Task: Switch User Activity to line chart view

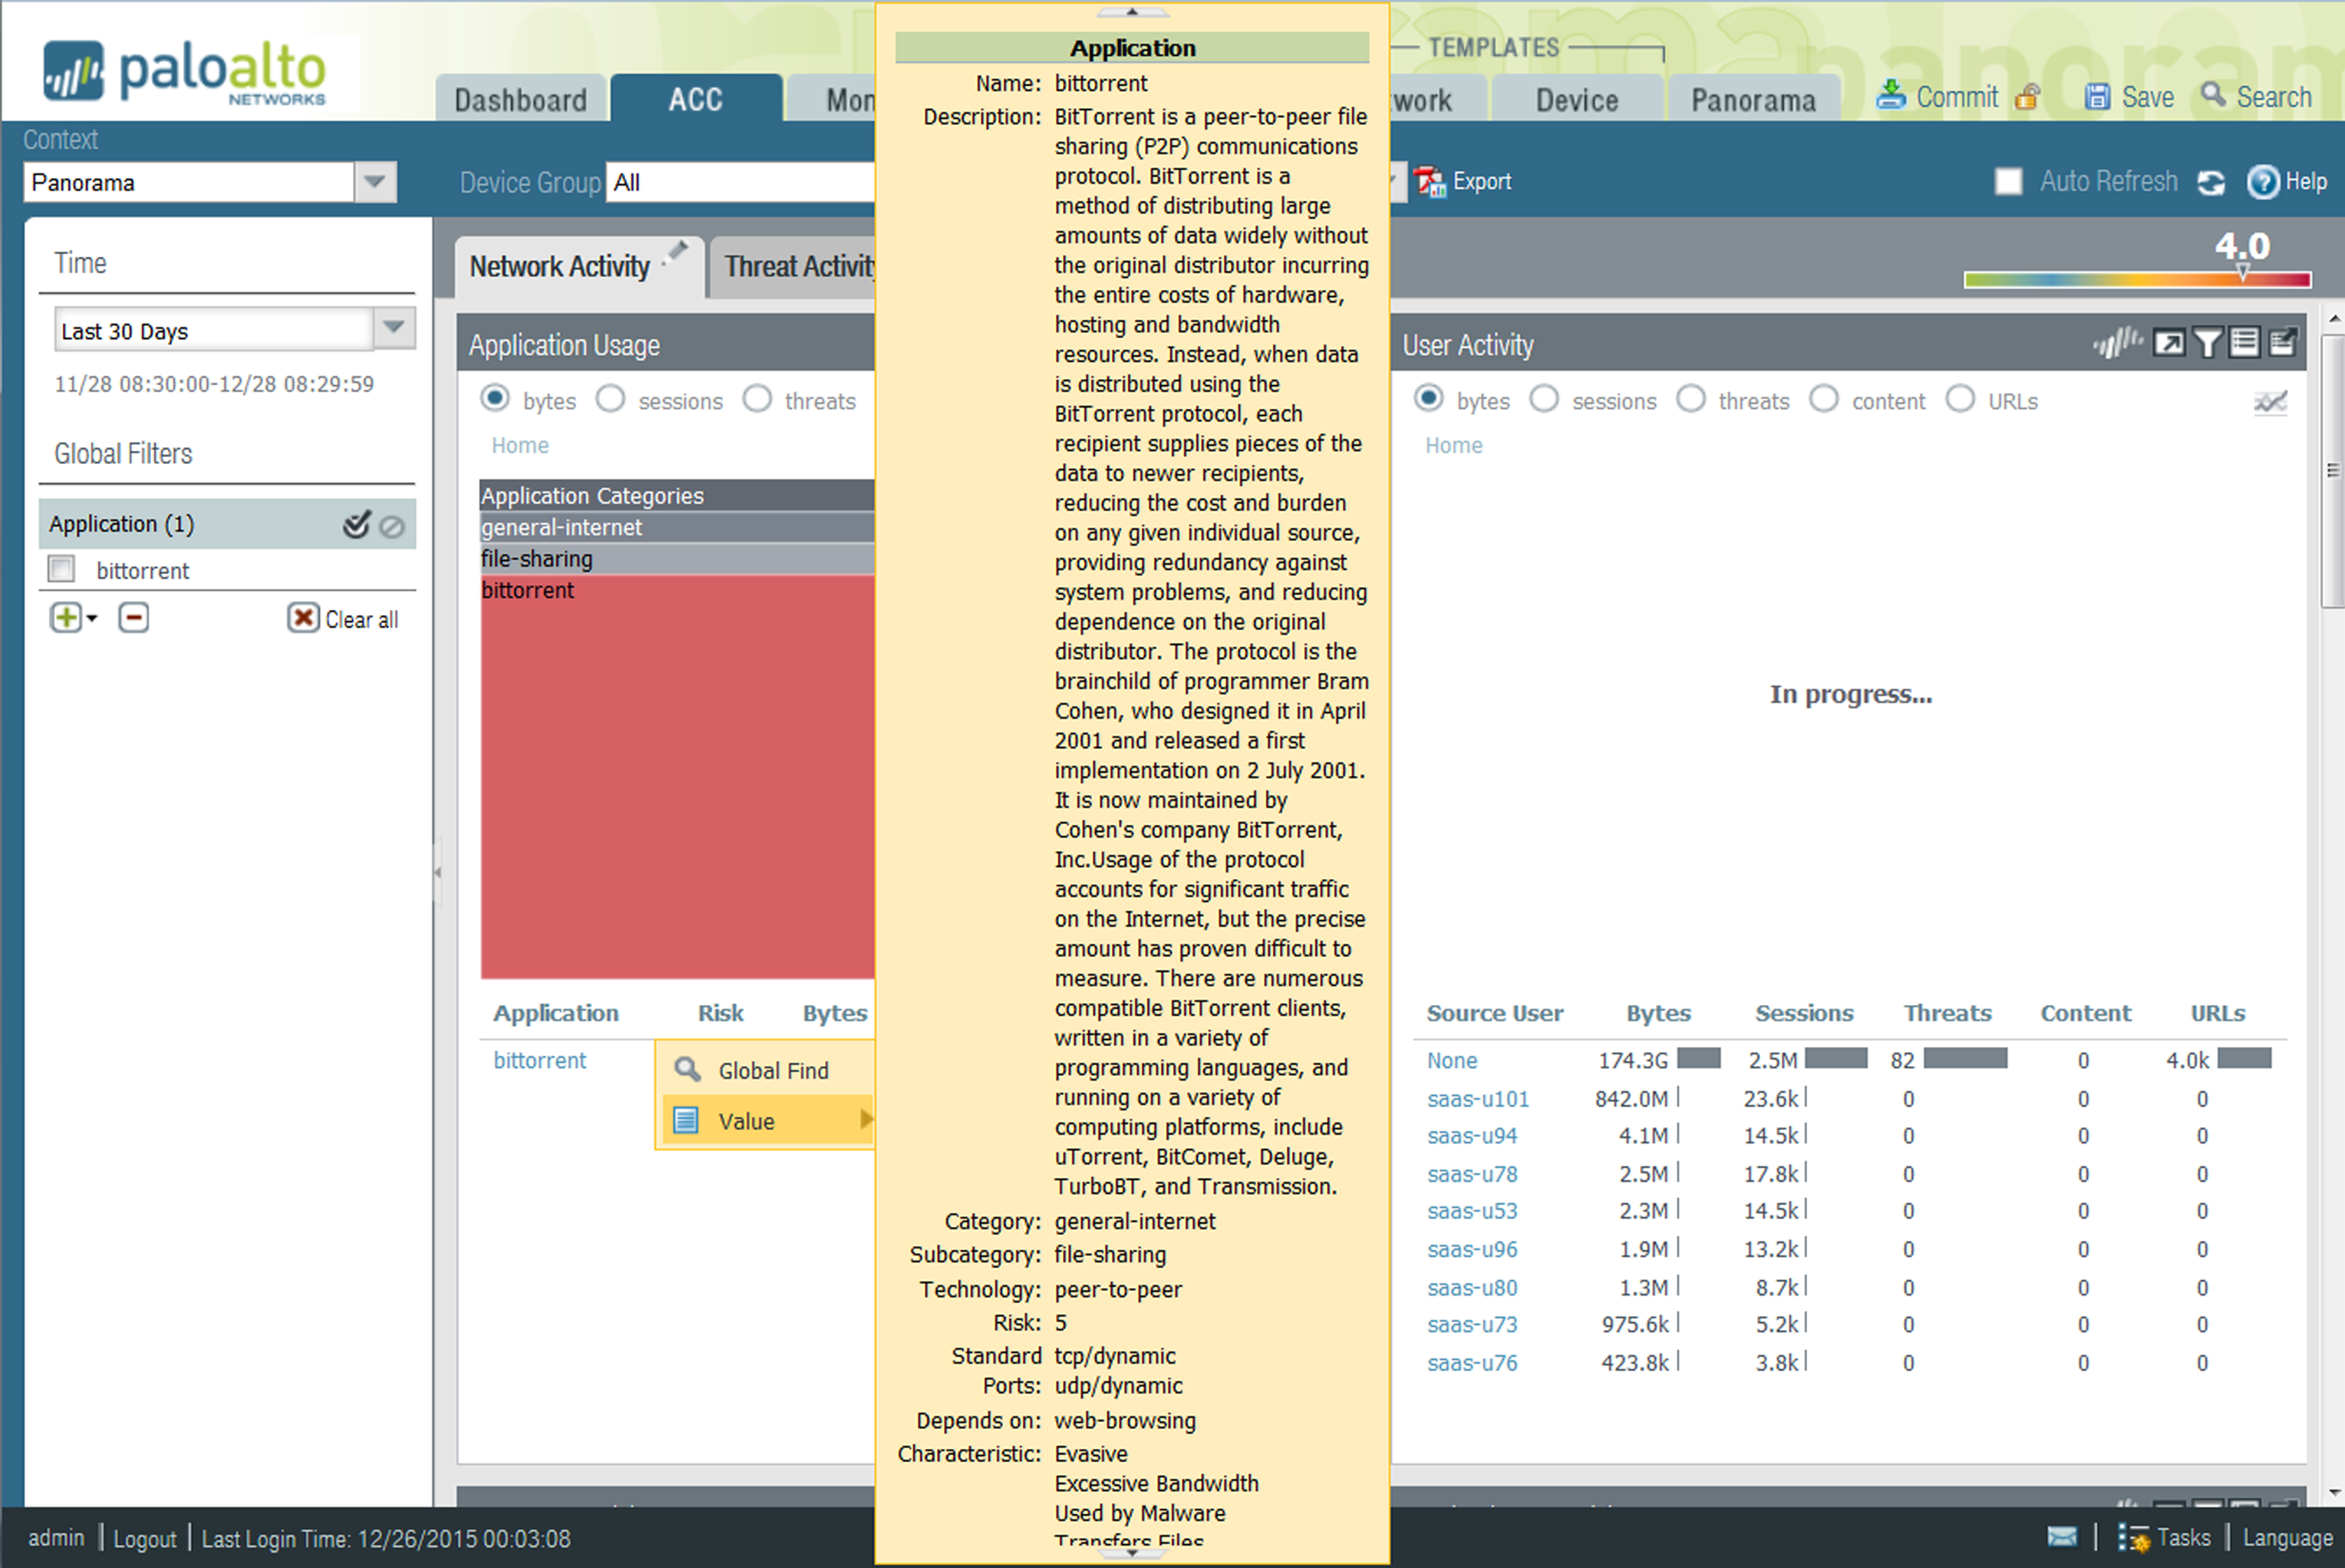Action: tap(2270, 402)
